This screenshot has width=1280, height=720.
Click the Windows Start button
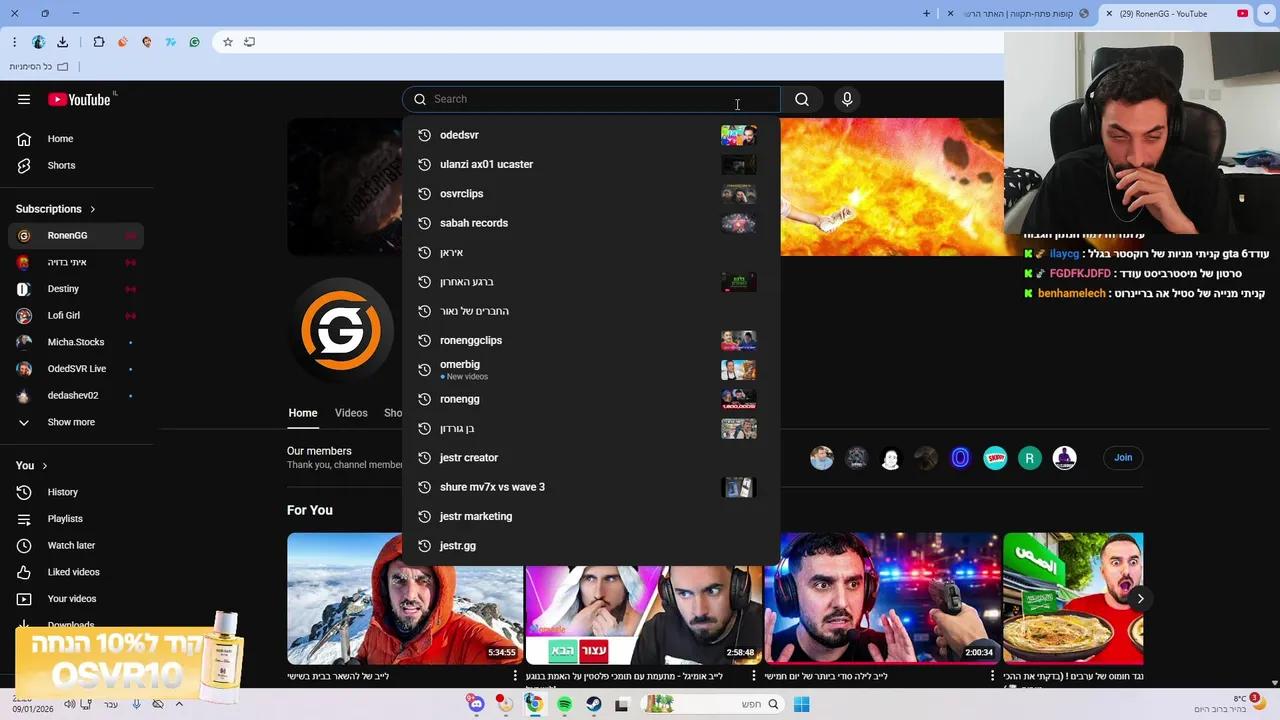click(801, 704)
